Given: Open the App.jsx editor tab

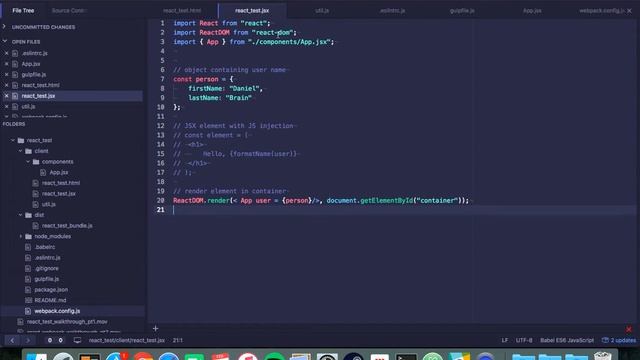Looking at the screenshot, I should tap(532, 11).
